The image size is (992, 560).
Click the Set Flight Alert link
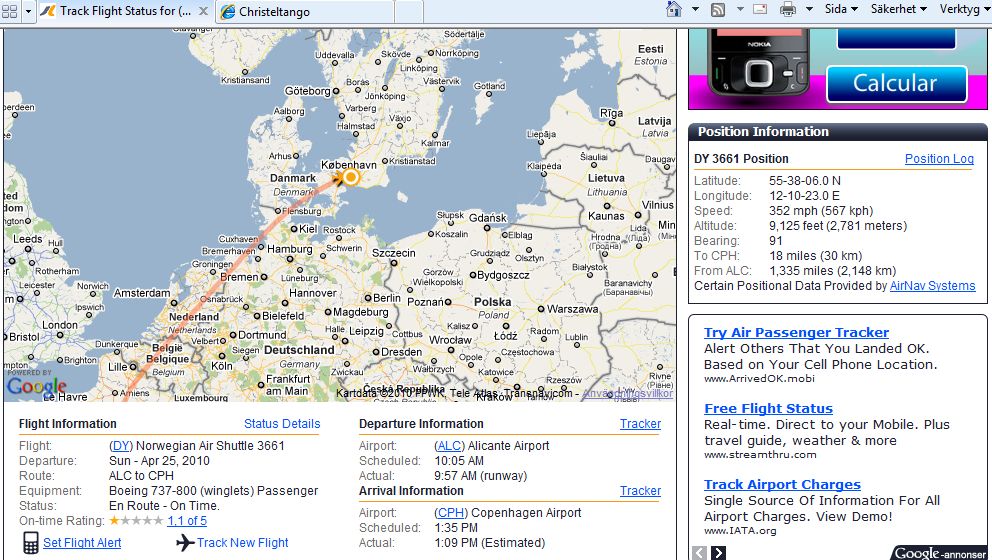coord(82,543)
